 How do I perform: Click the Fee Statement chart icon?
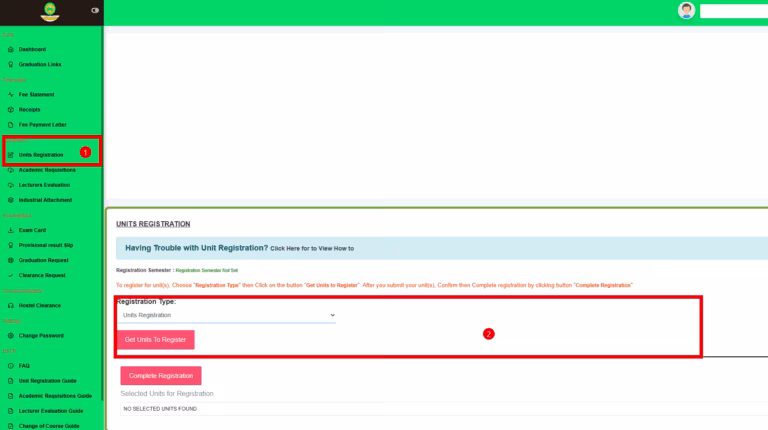pyautogui.click(x=11, y=95)
